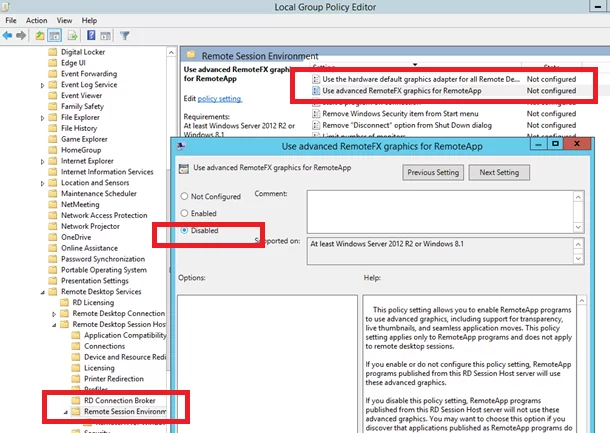Click the Digital Locker folder icon
This screenshot has height=433, width=610.
[x=53, y=52]
